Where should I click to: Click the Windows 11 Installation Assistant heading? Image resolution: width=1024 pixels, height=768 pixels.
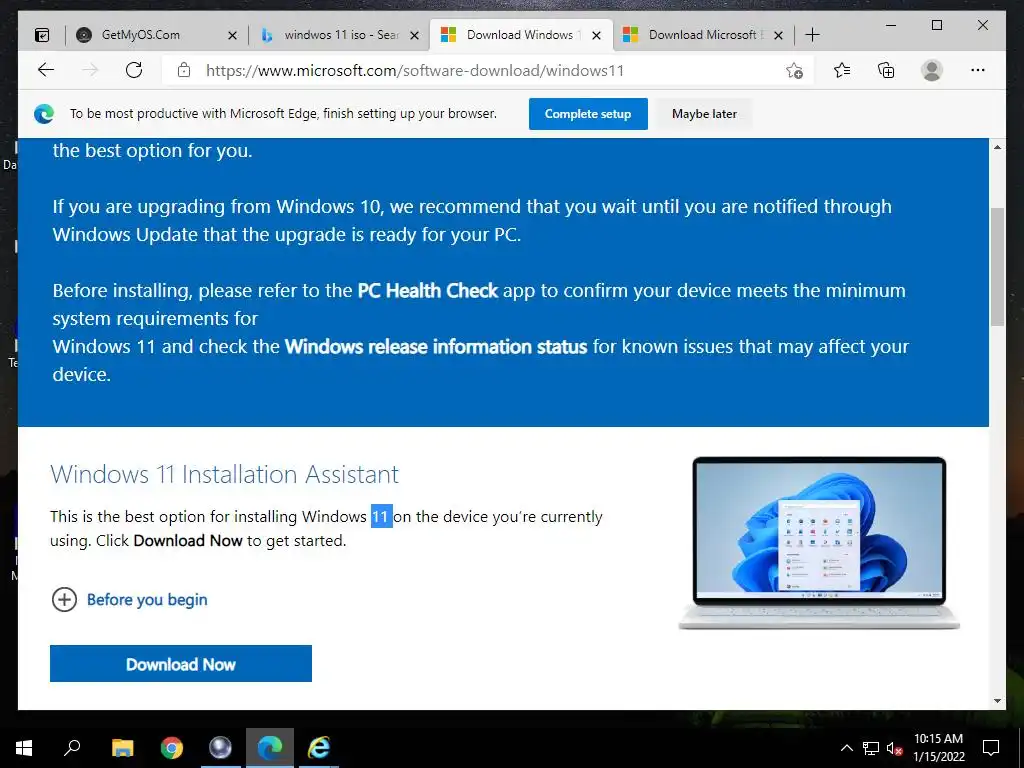(x=225, y=474)
